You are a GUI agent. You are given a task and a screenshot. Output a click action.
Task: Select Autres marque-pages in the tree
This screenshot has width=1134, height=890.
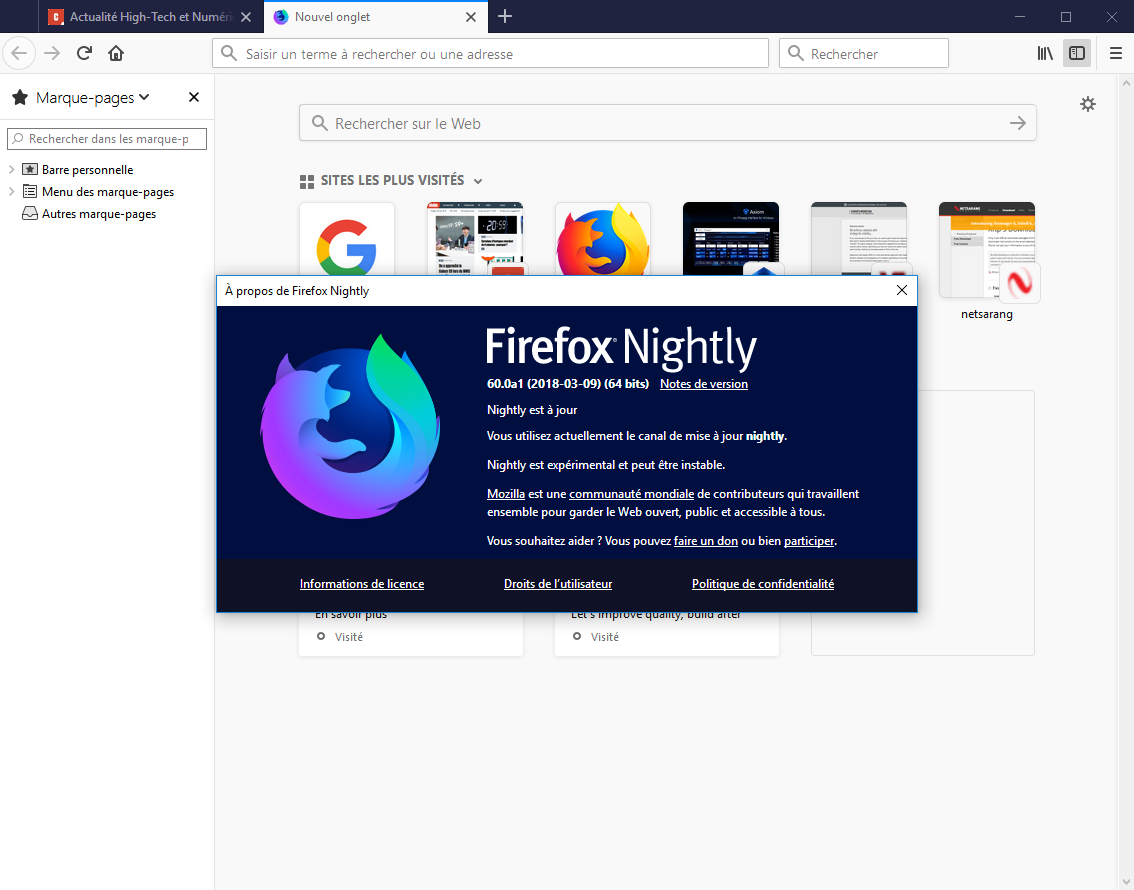point(99,214)
